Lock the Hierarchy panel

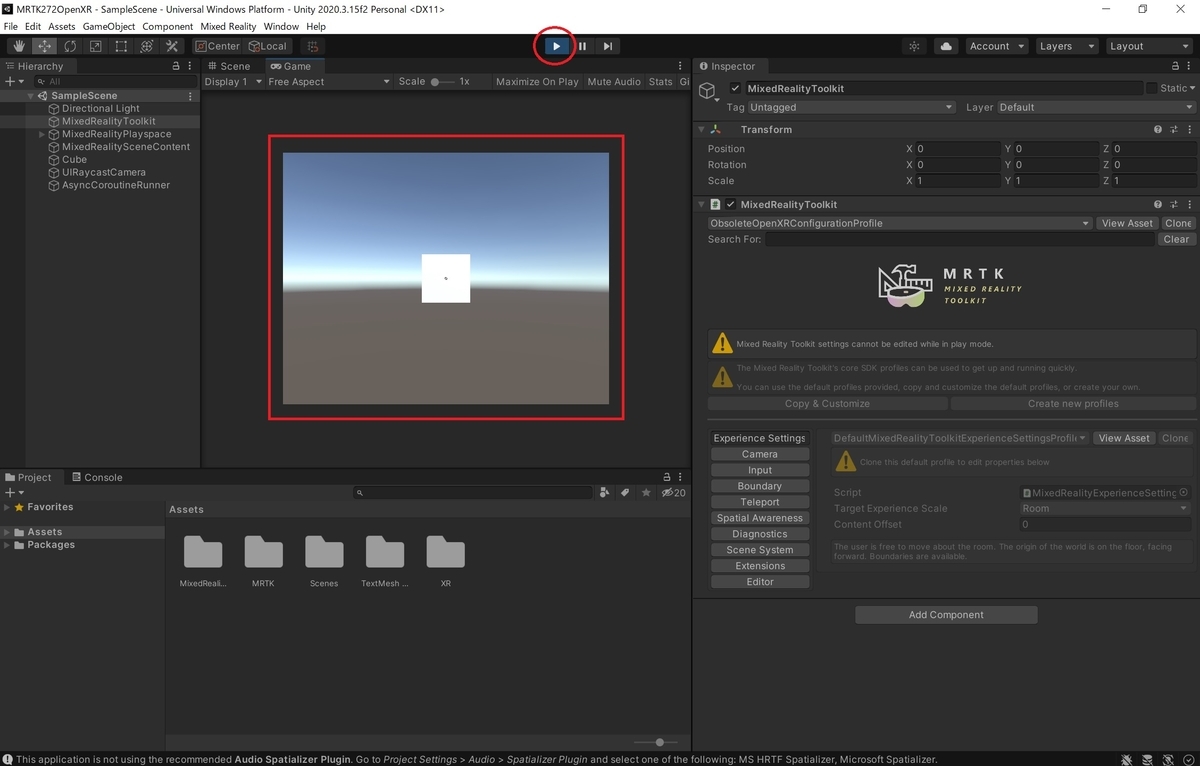pyautogui.click(x=177, y=66)
